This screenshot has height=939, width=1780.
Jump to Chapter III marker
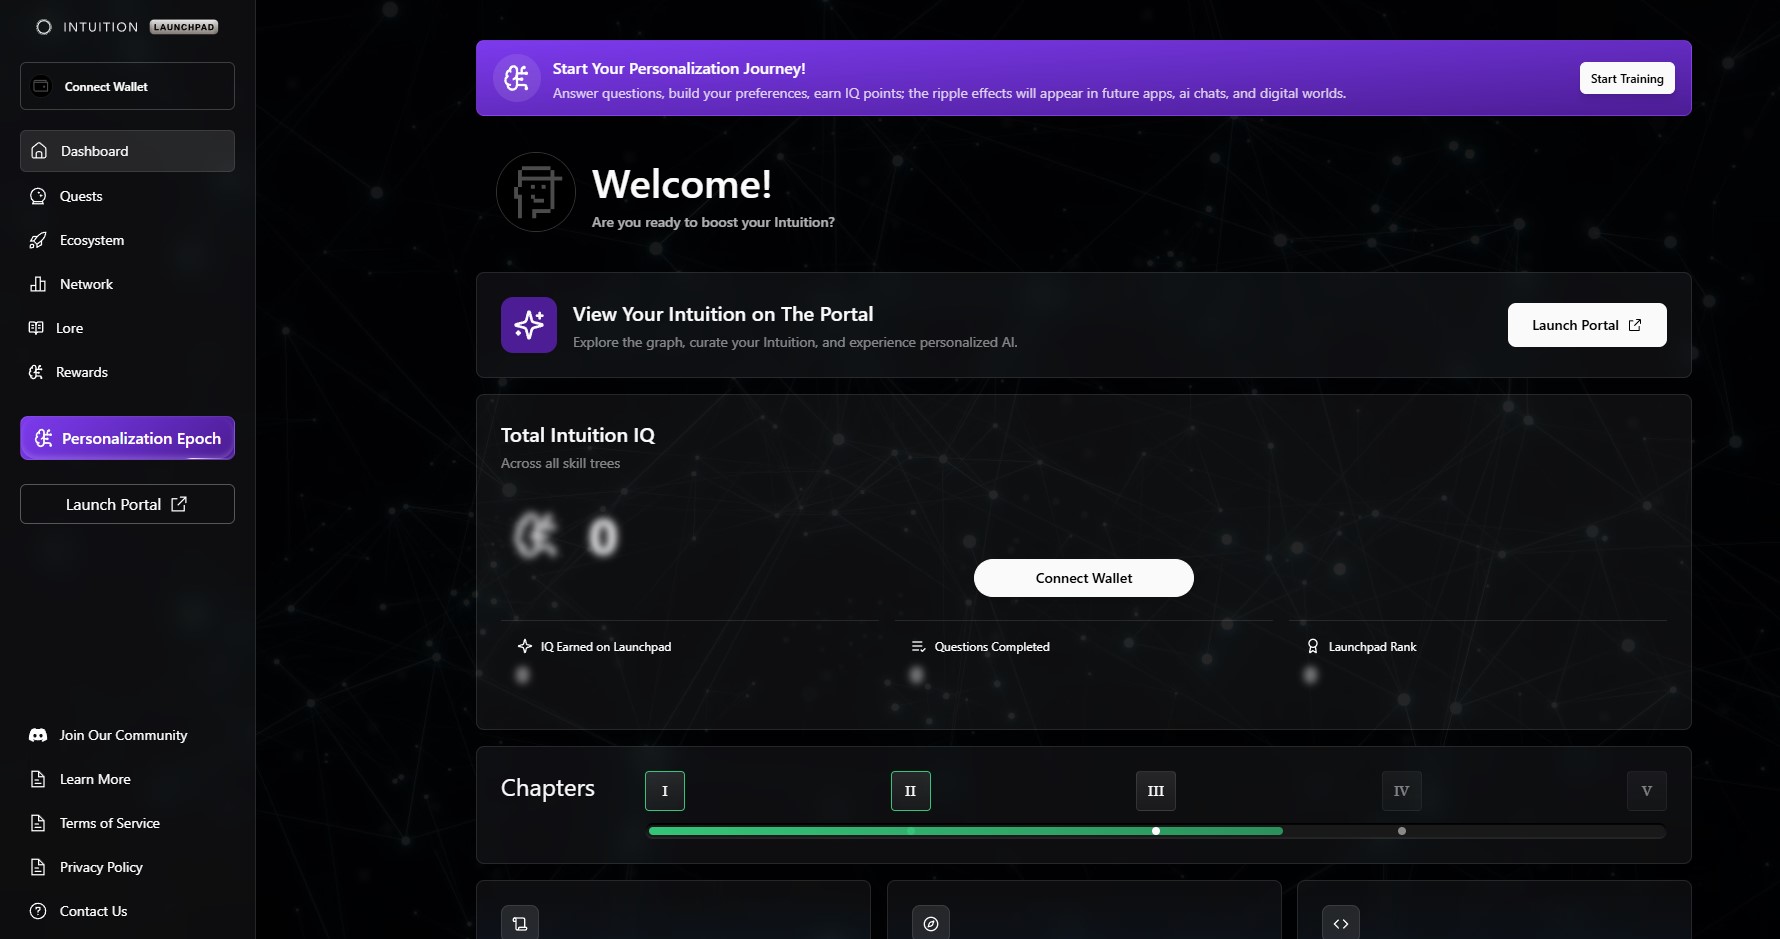[x=1156, y=791]
